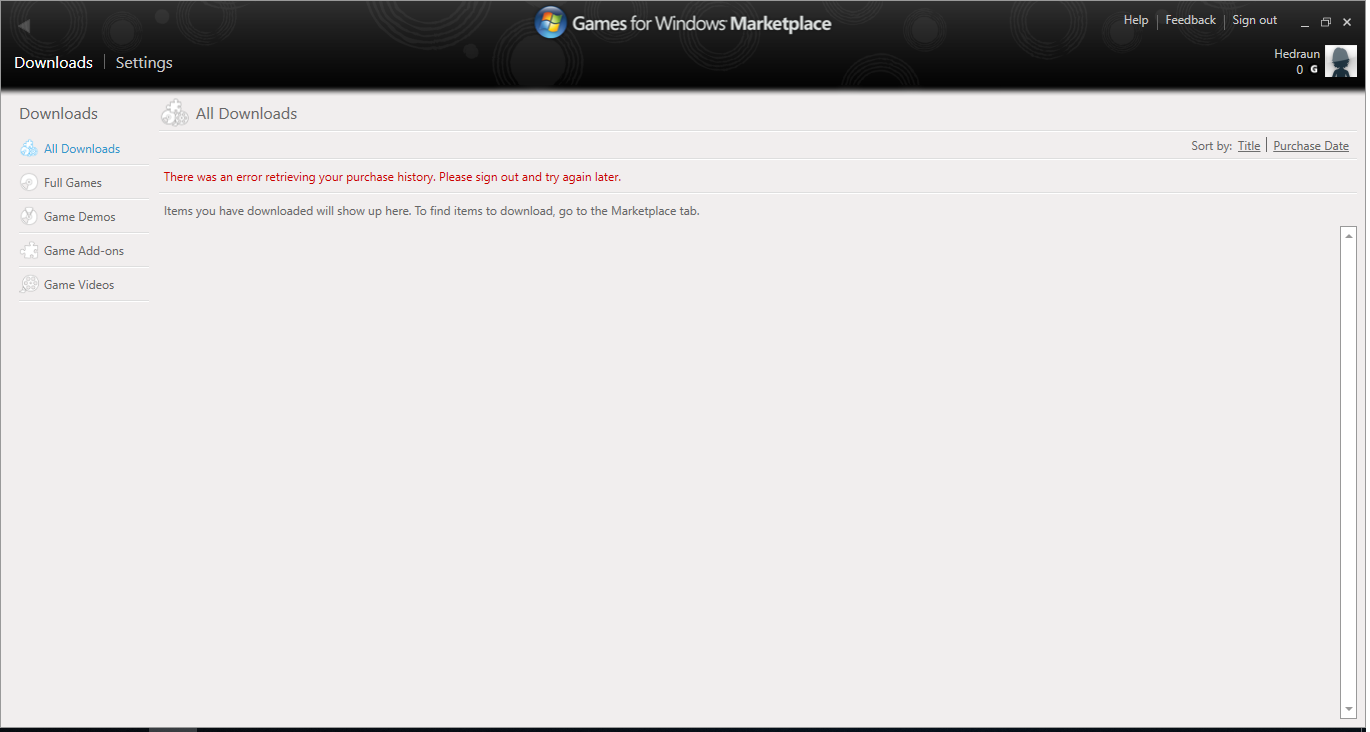
Task: Switch to the Downloads tab
Action: coord(53,63)
